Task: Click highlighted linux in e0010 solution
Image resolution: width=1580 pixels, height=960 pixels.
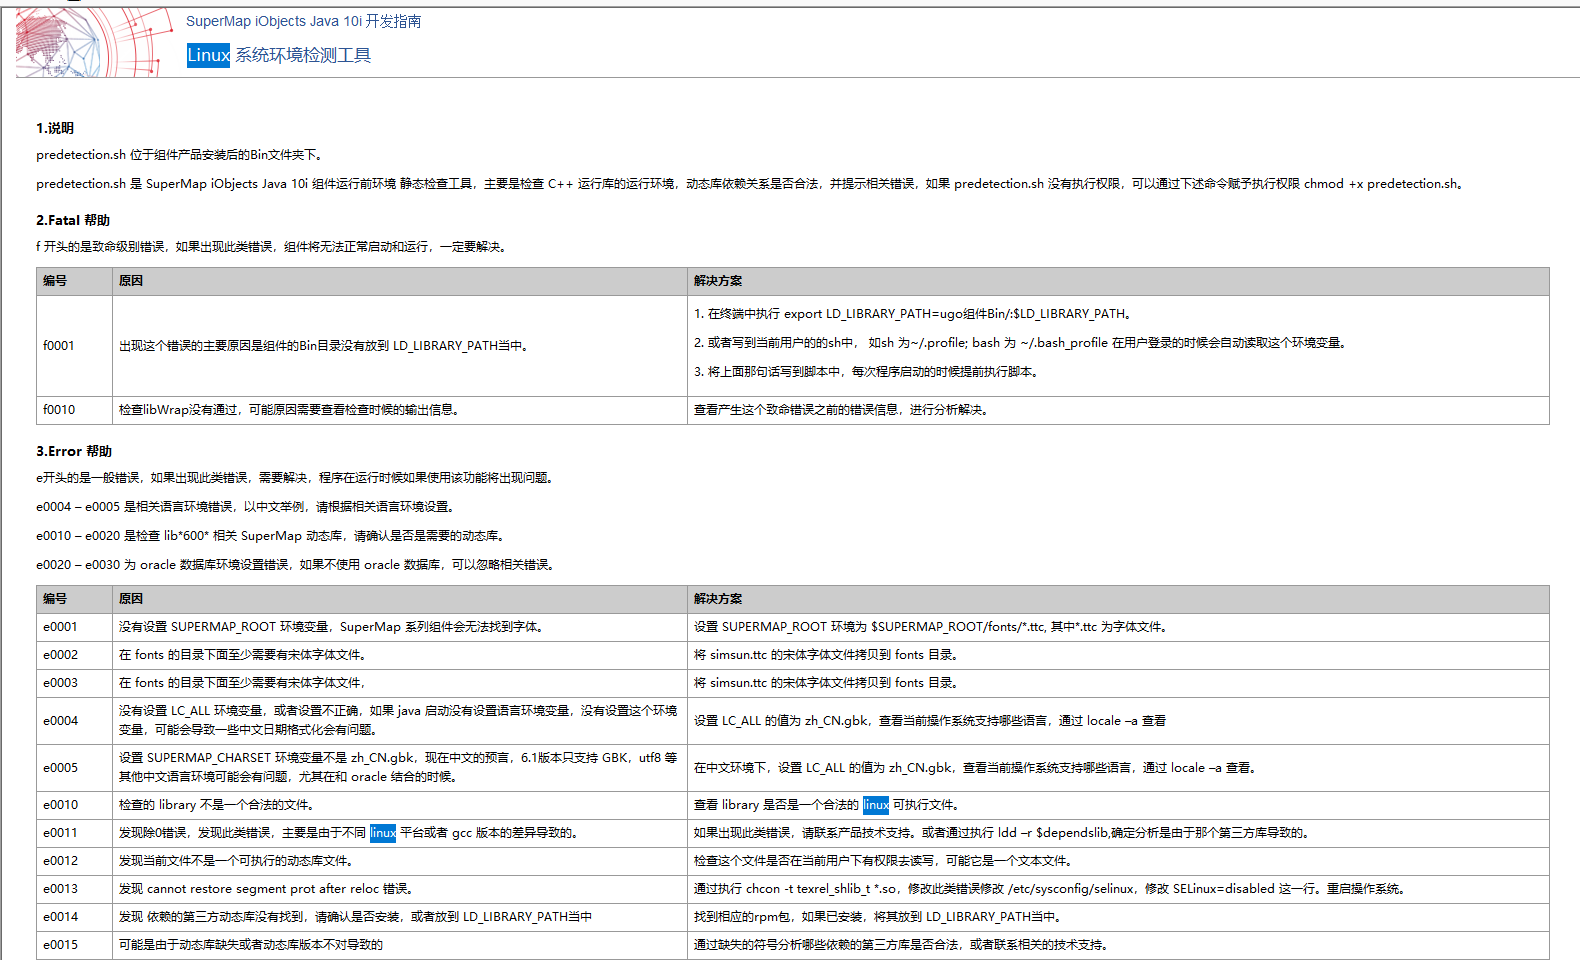Action: coord(876,805)
